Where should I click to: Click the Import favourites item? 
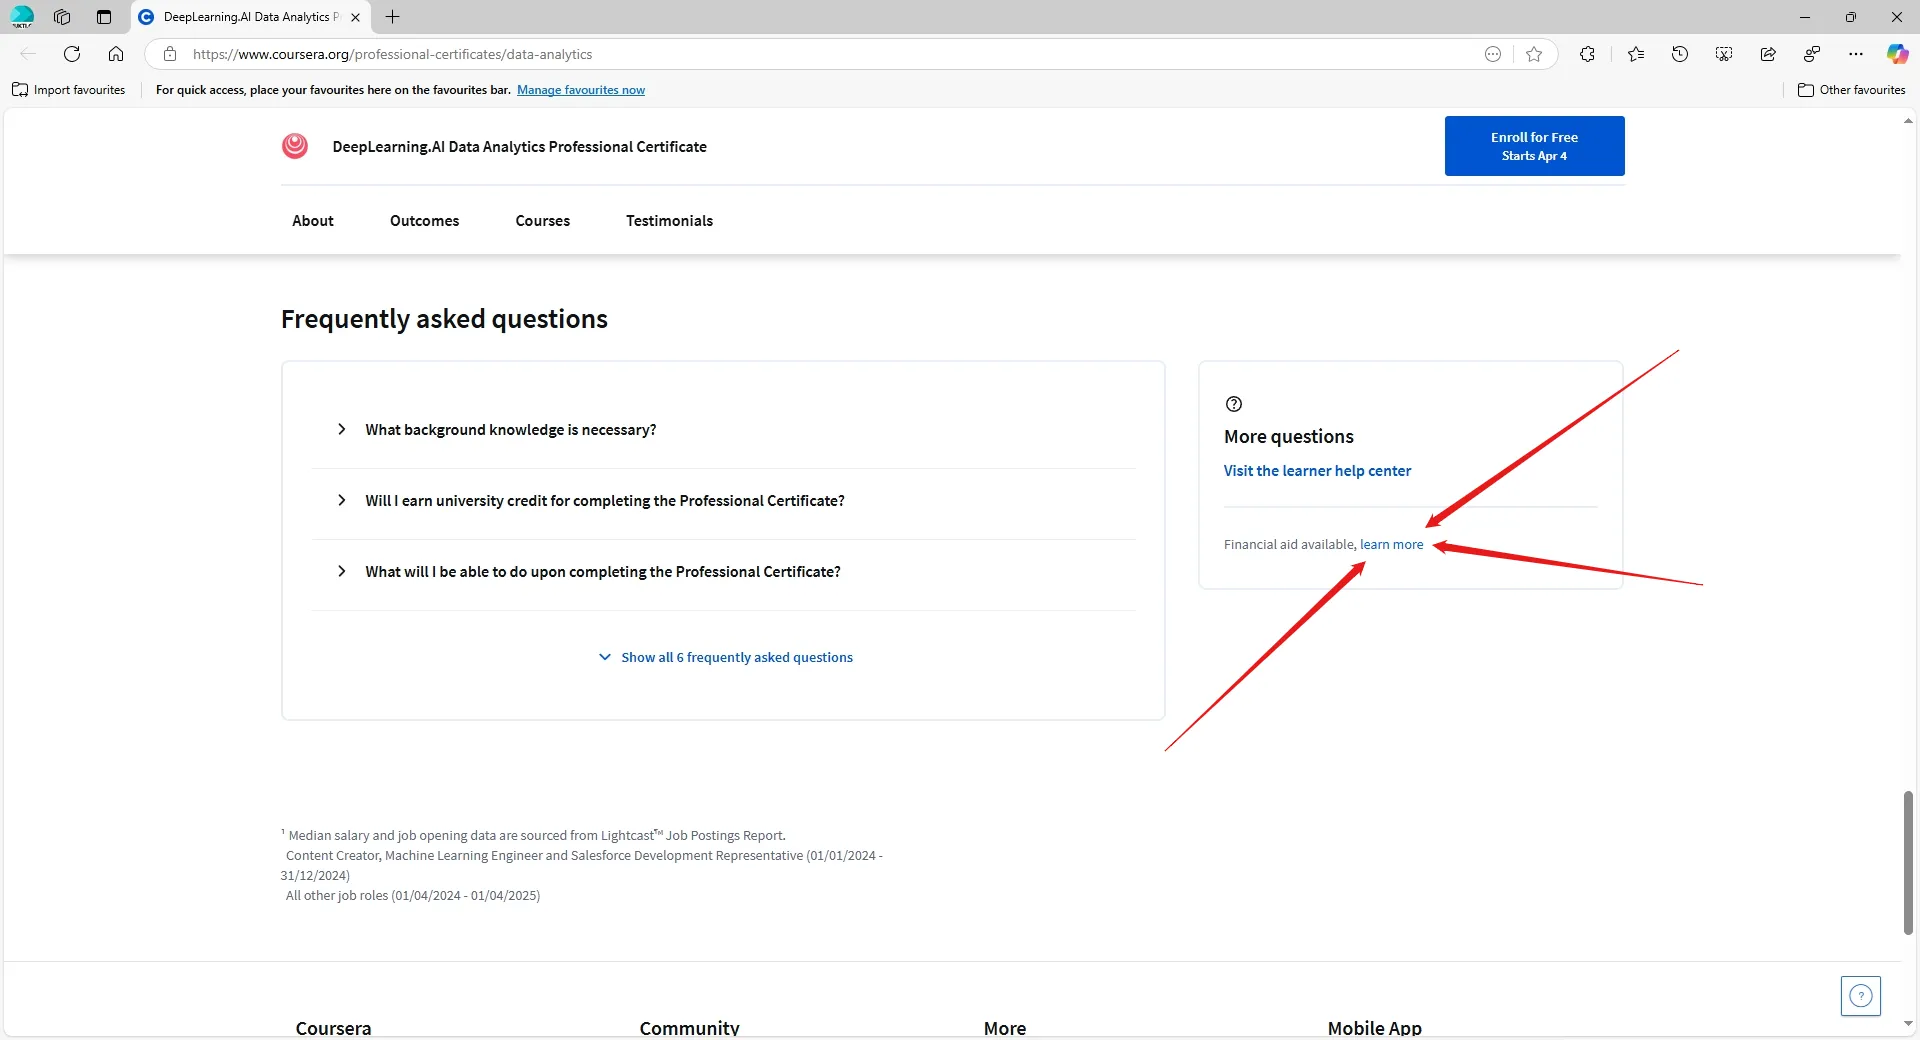pyautogui.click(x=69, y=90)
